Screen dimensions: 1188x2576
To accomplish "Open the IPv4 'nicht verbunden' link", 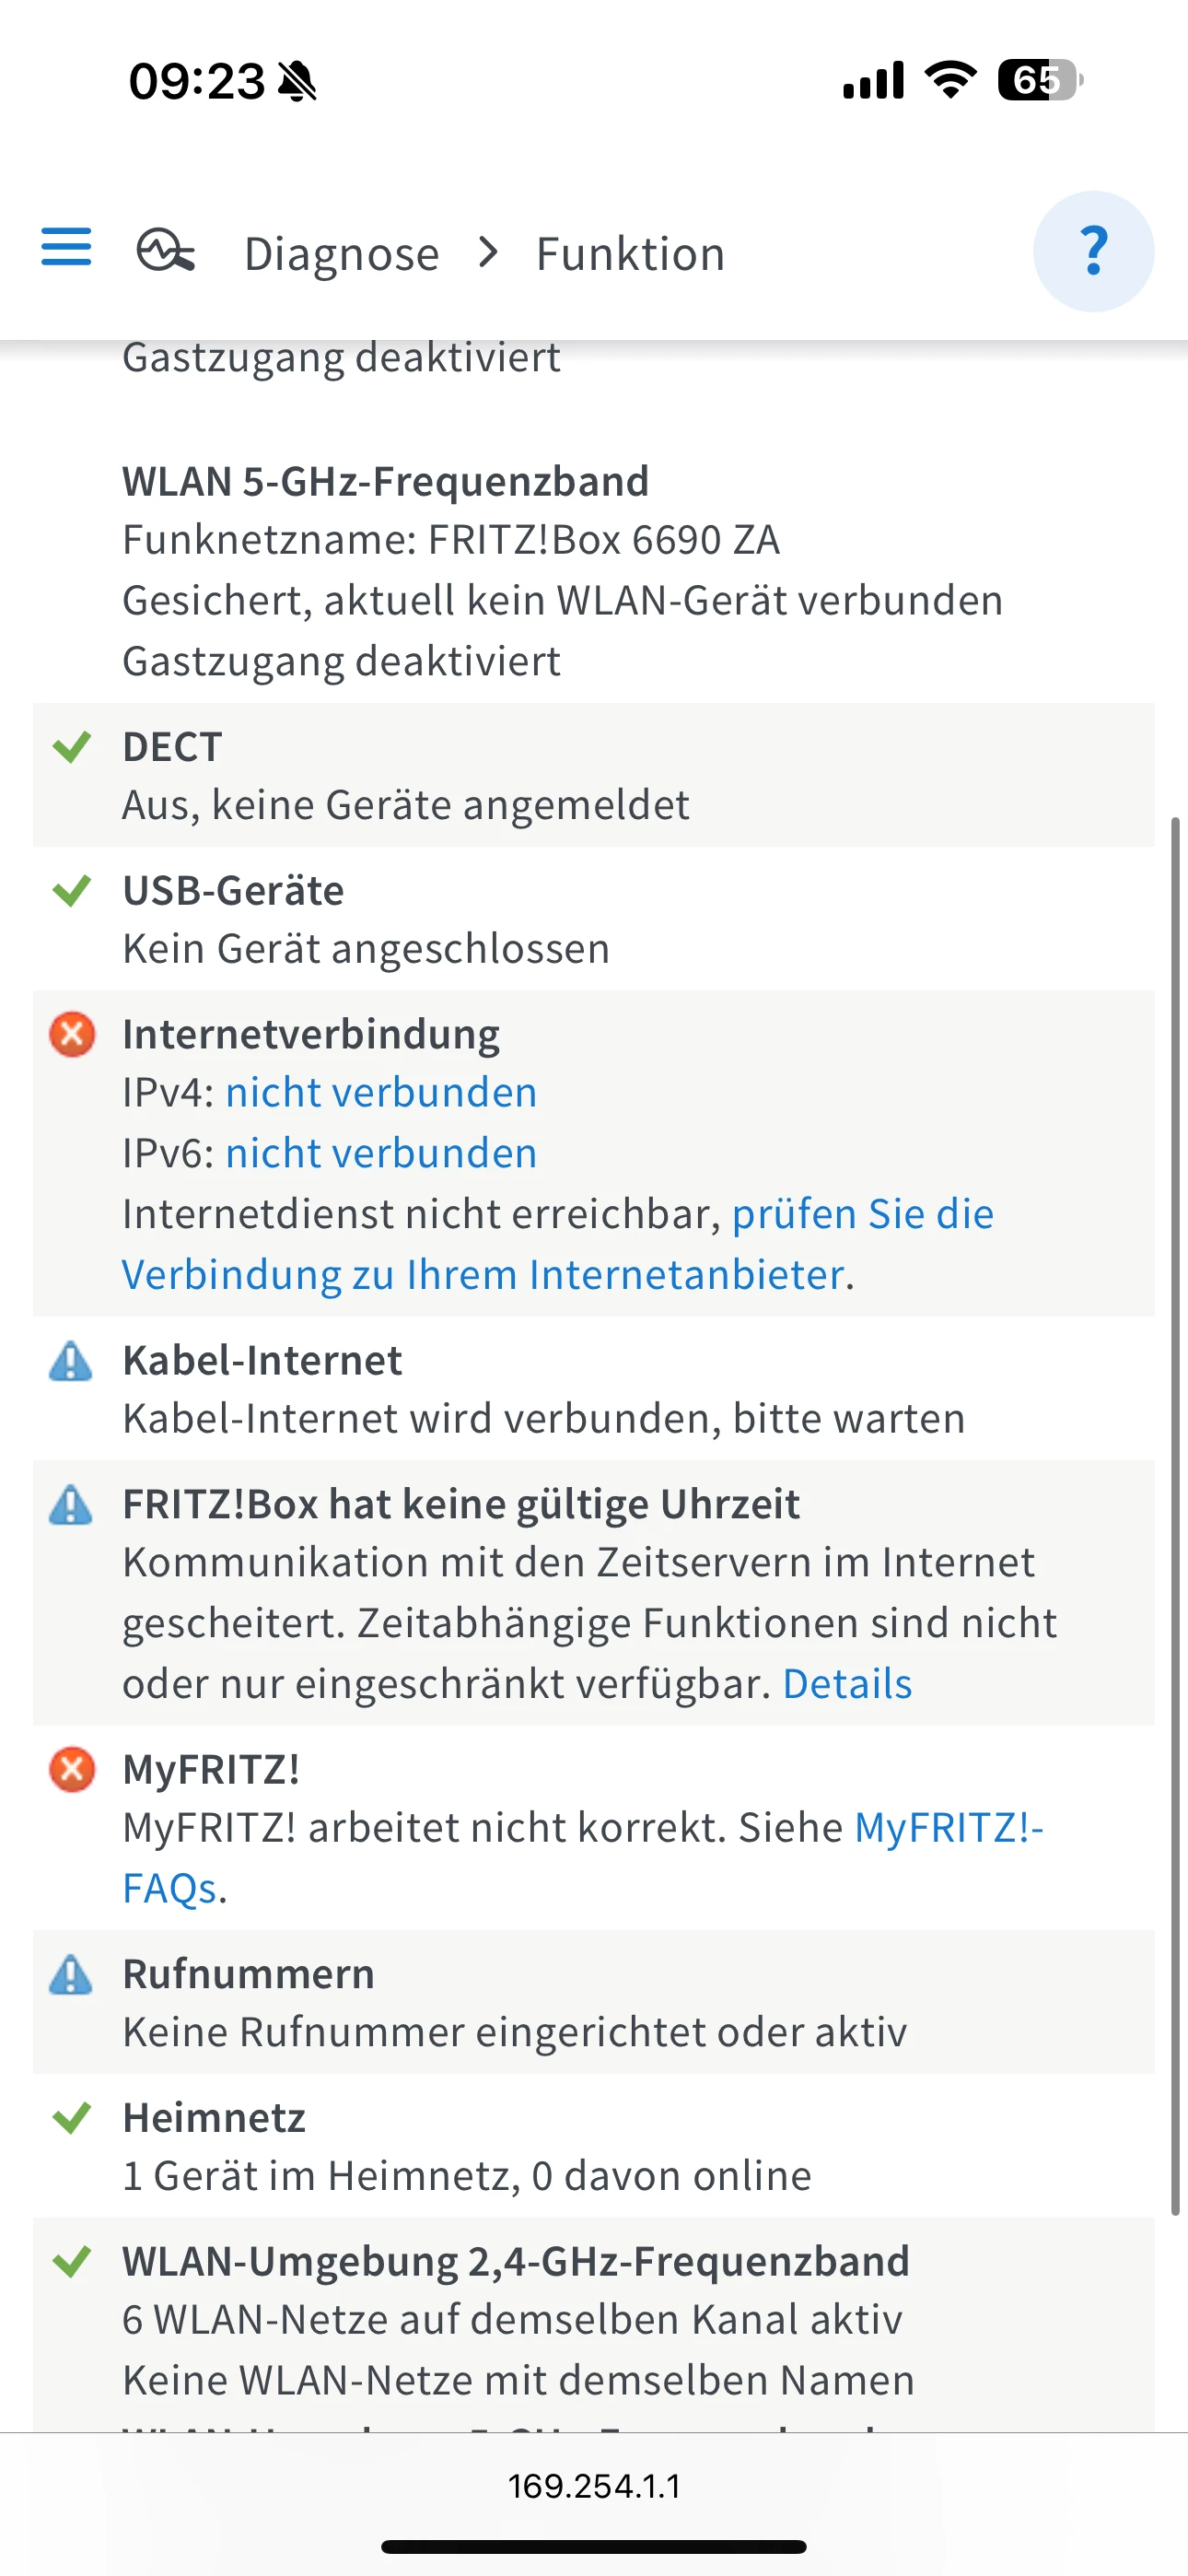I will pos(381,1093).
